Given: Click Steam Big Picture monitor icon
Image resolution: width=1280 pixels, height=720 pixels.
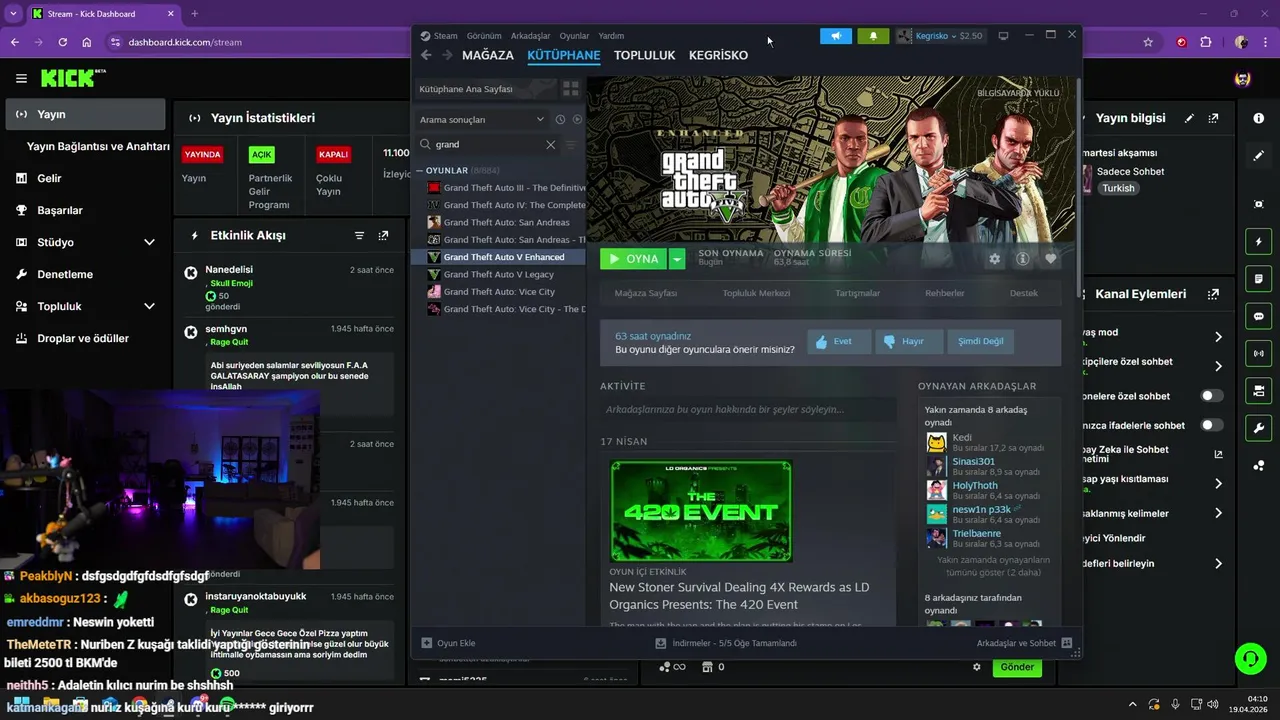Looking at the screenshot, I should (1003, 36).
